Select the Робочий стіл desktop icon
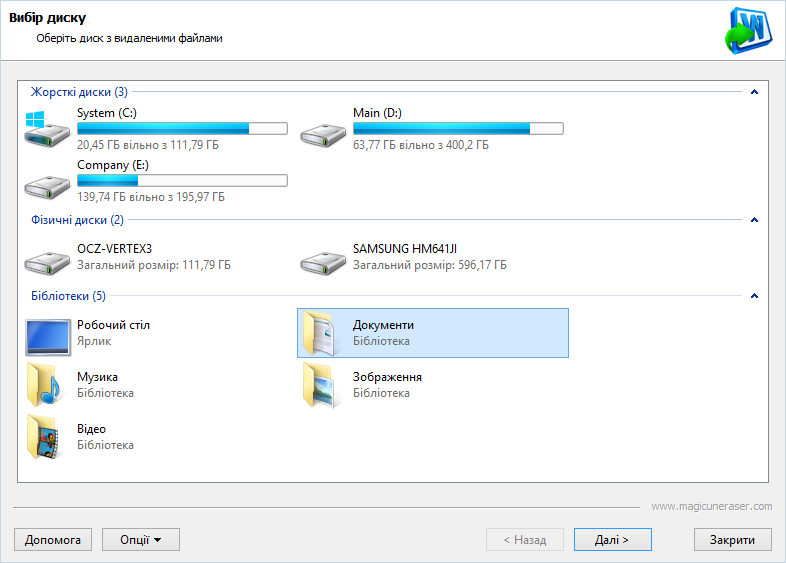This screenshot has width=786, height=563. (48, 337)
